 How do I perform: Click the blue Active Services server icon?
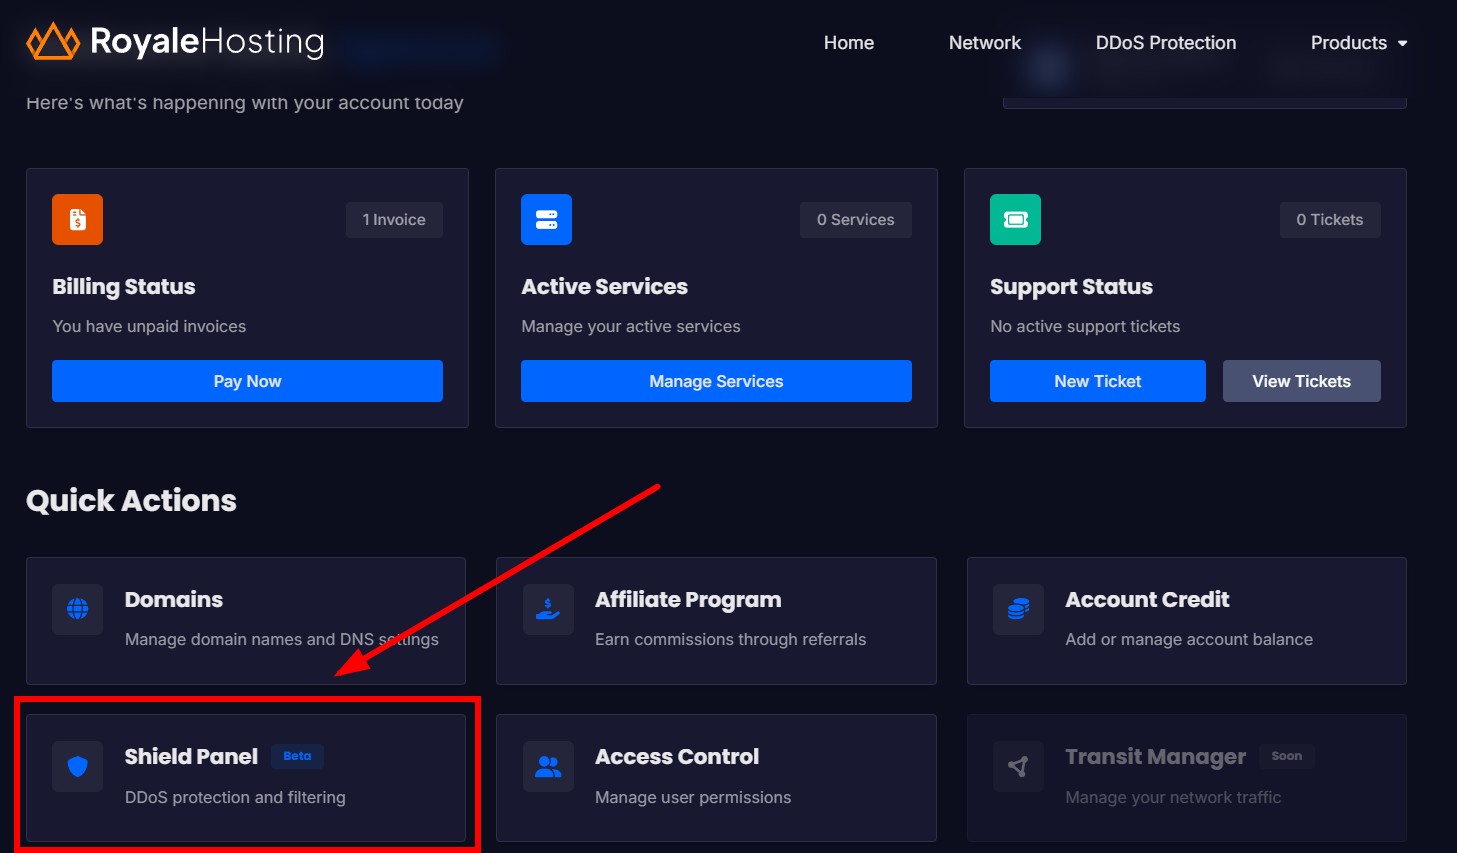546,220
